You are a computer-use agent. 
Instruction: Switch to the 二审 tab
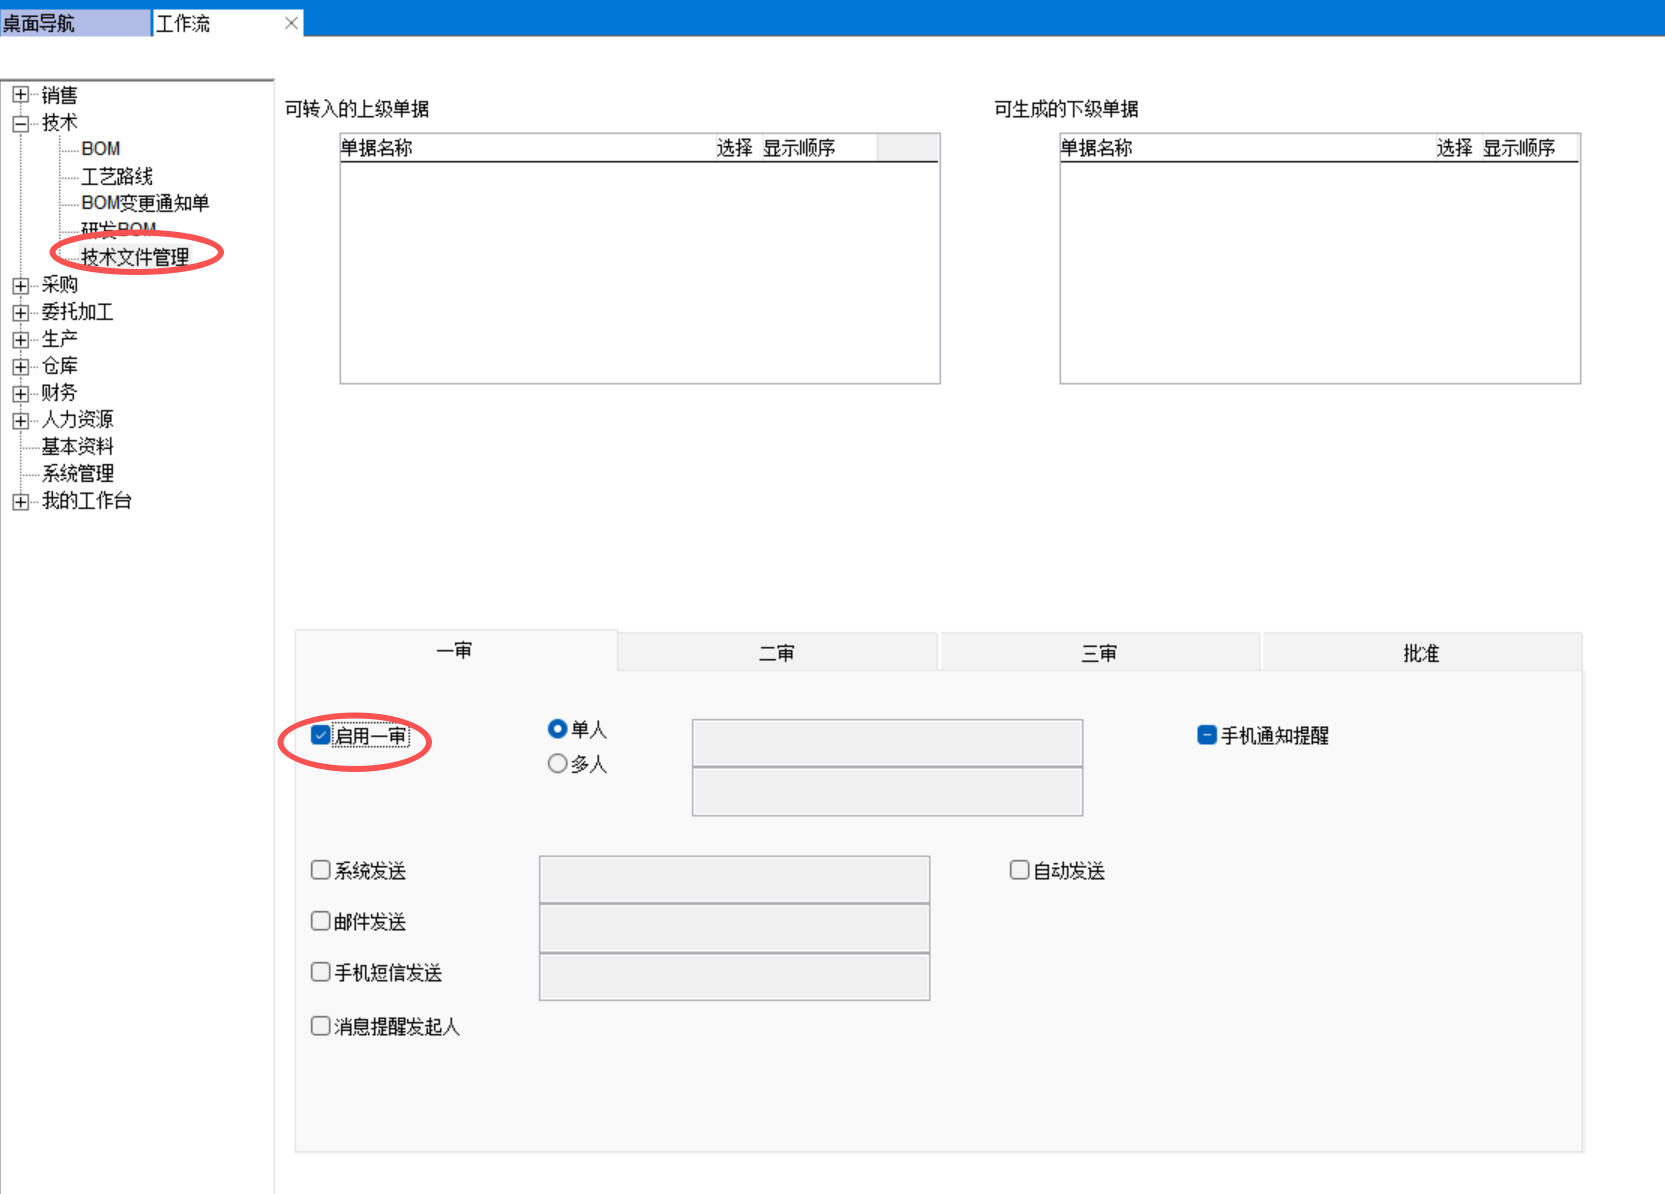[x=777, y=653]
